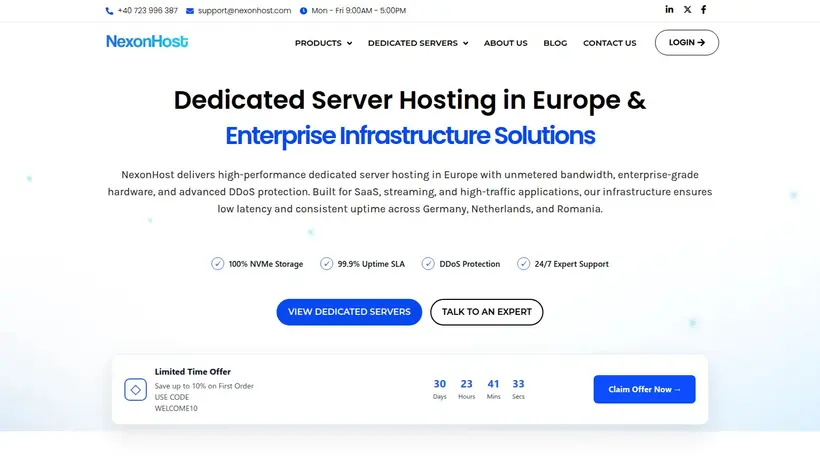The image size is (820, 461).
Task: Click the WELCOME10 promo code text
Action: [176, 408]
